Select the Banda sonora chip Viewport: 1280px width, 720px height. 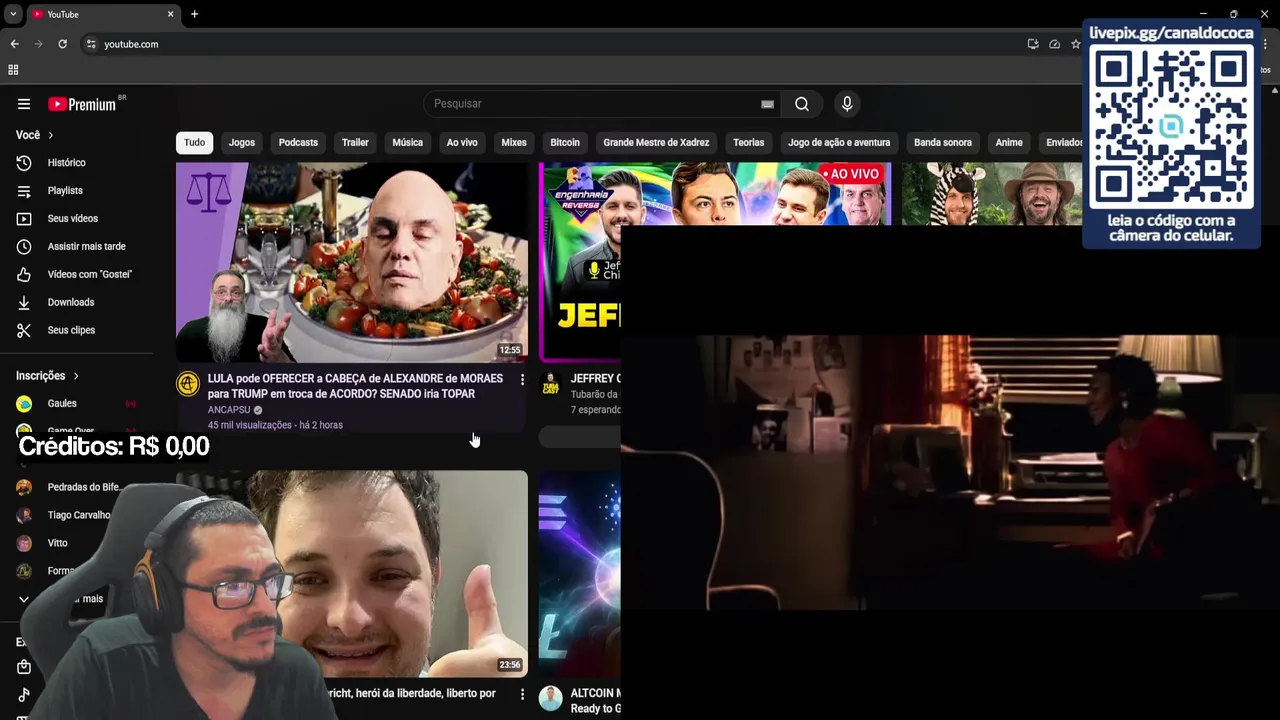click(x=943, y=142)
